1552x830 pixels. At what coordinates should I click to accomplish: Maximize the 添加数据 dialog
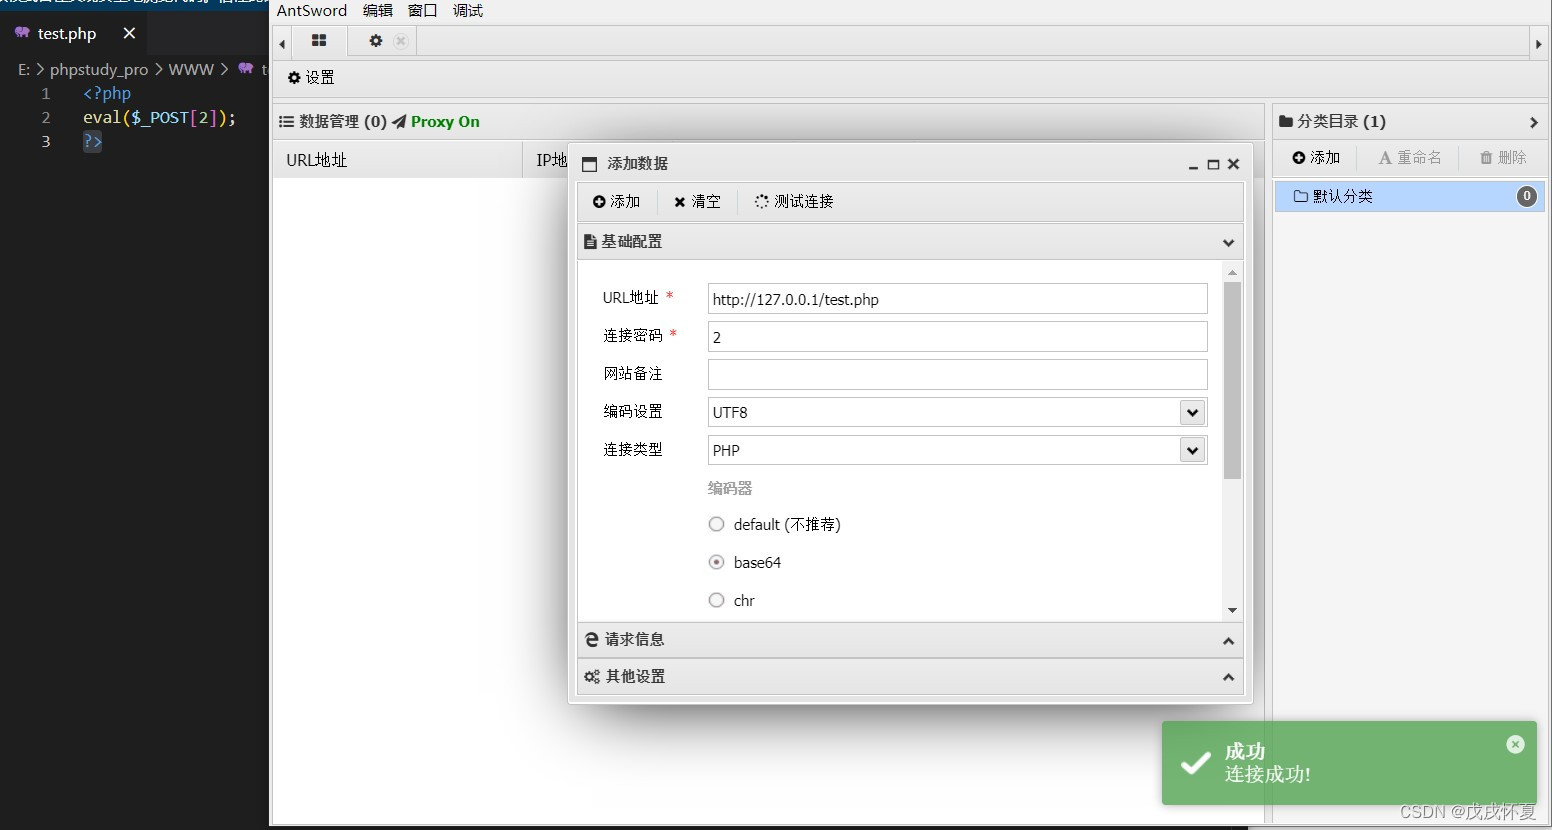[x=1213, y=165]
